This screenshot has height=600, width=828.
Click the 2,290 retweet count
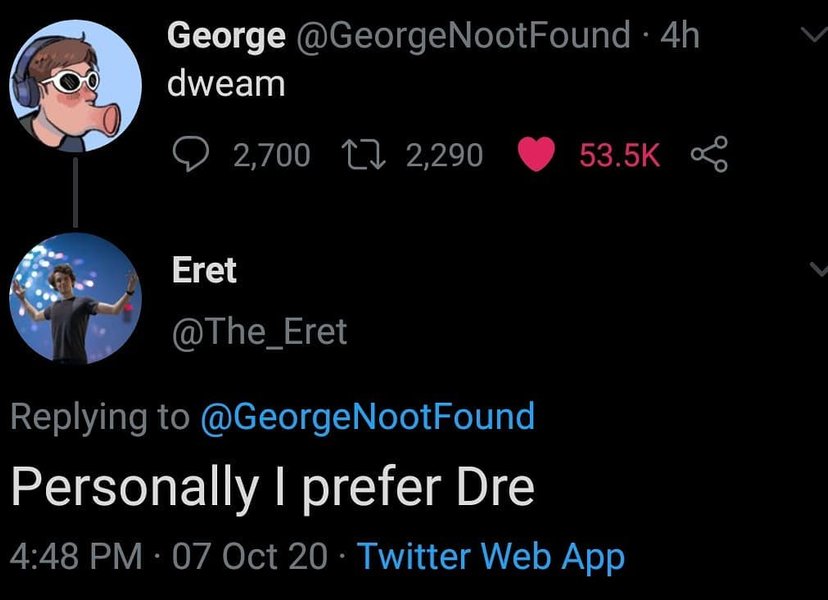point(444,155)
